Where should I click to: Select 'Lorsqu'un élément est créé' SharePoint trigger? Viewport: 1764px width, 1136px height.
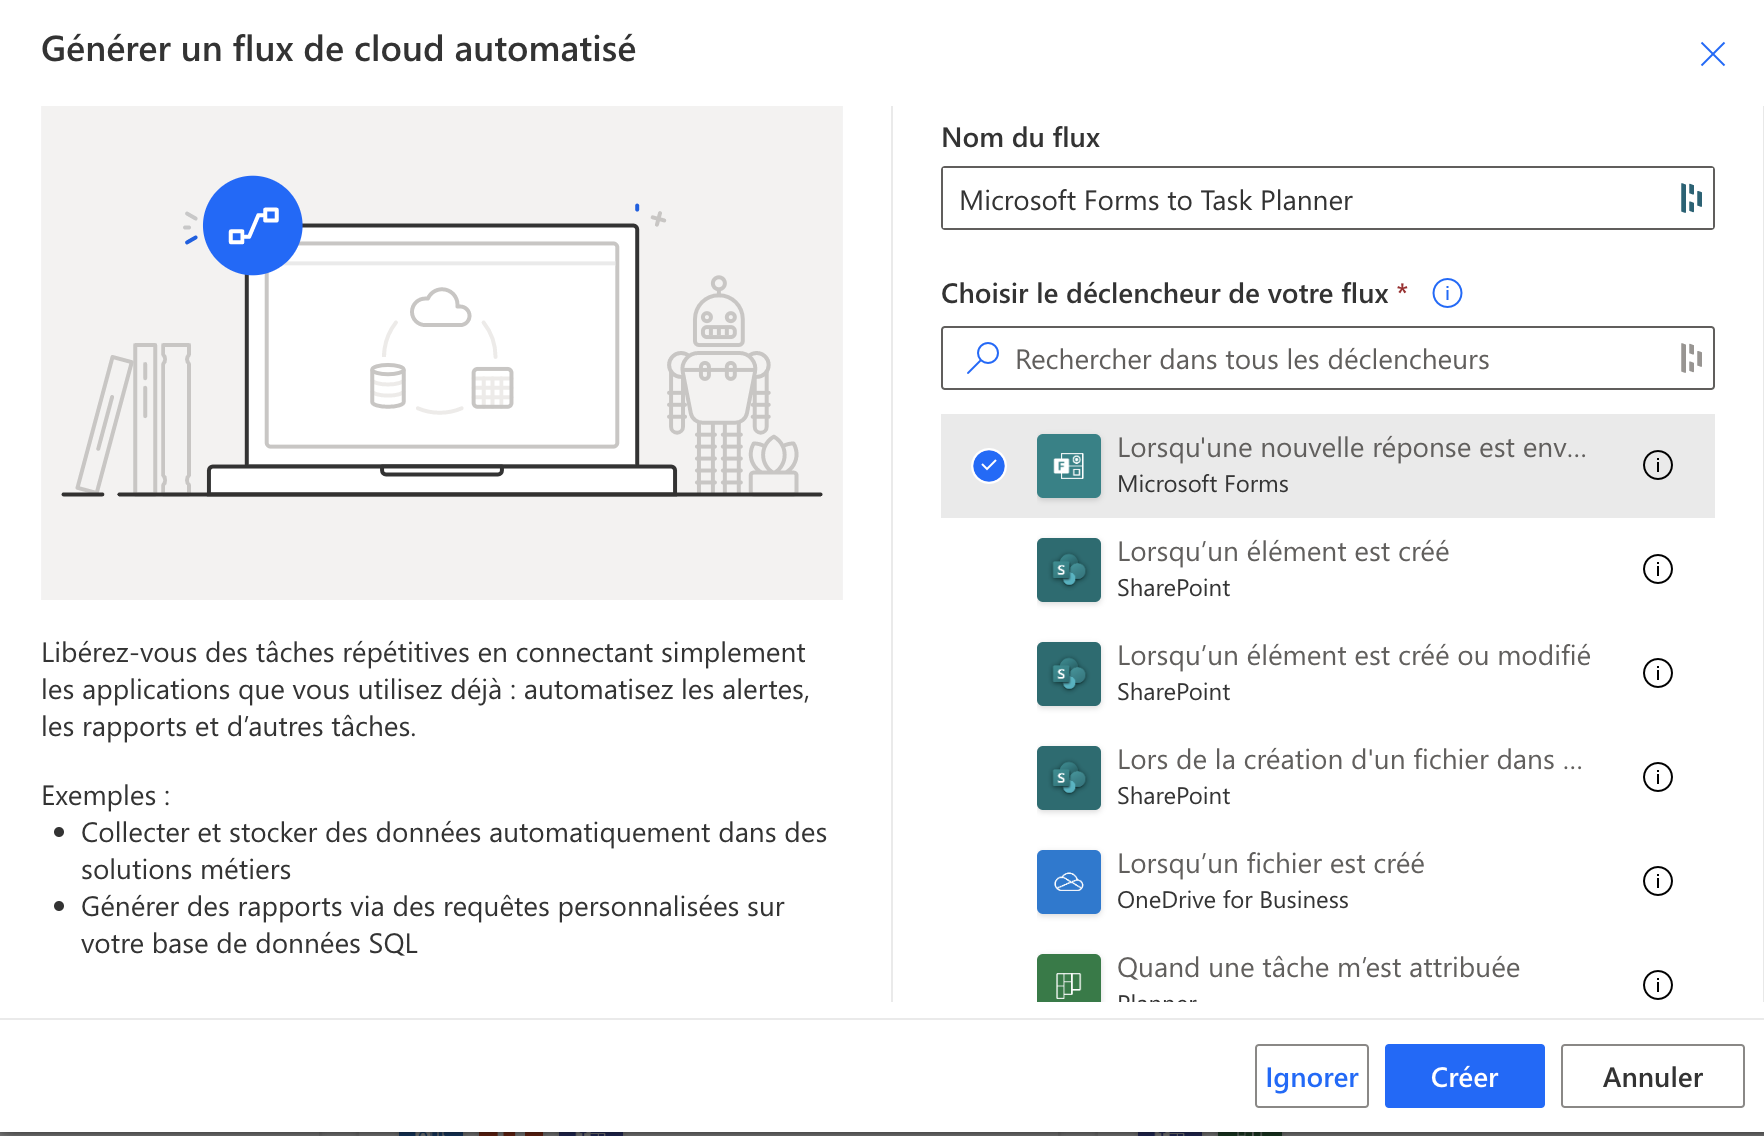click(x=1282, y=568)
